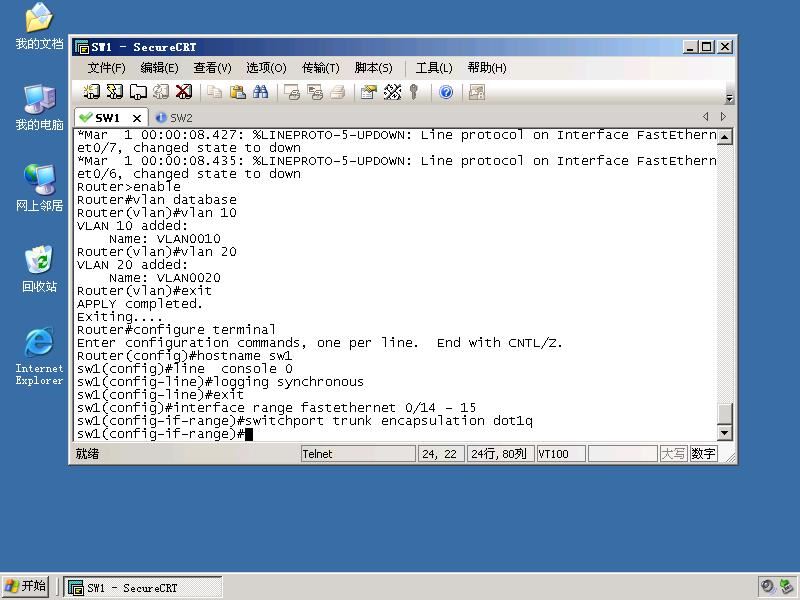This screenshot has height=600, width=800.
Task: Open the 帮助(H) menu
Action: [487, 68]
